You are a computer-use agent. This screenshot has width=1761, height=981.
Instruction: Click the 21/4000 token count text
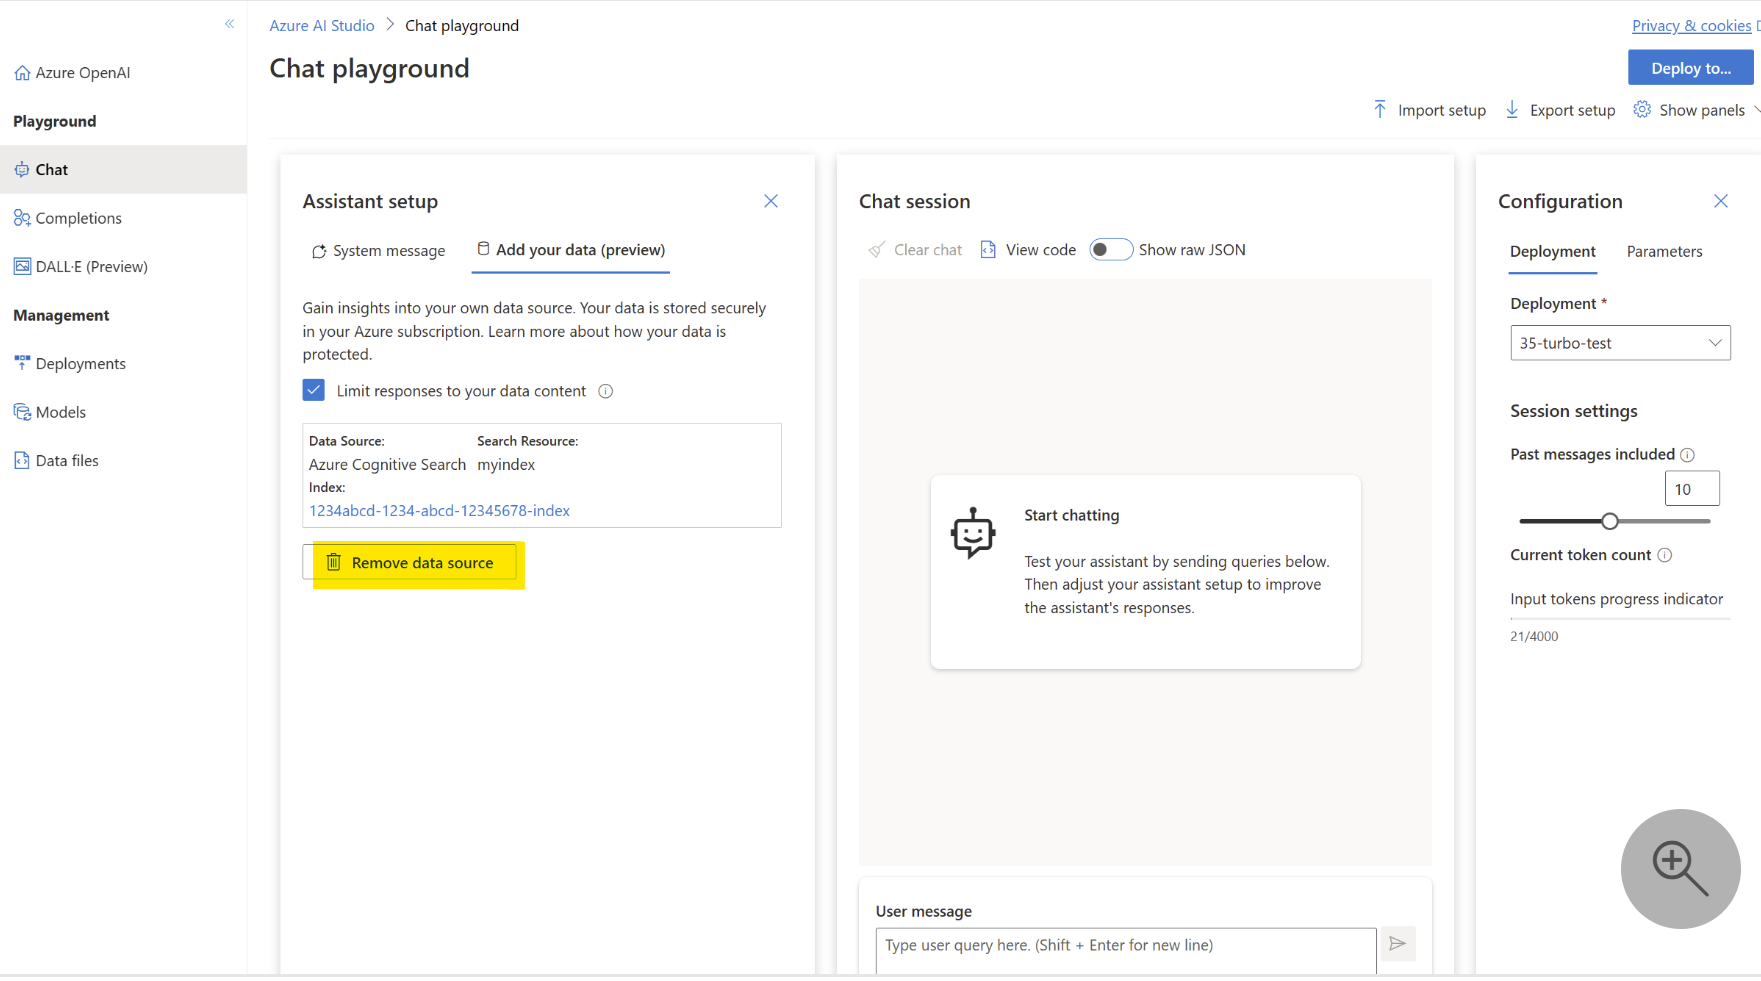tap(1534, 637)
